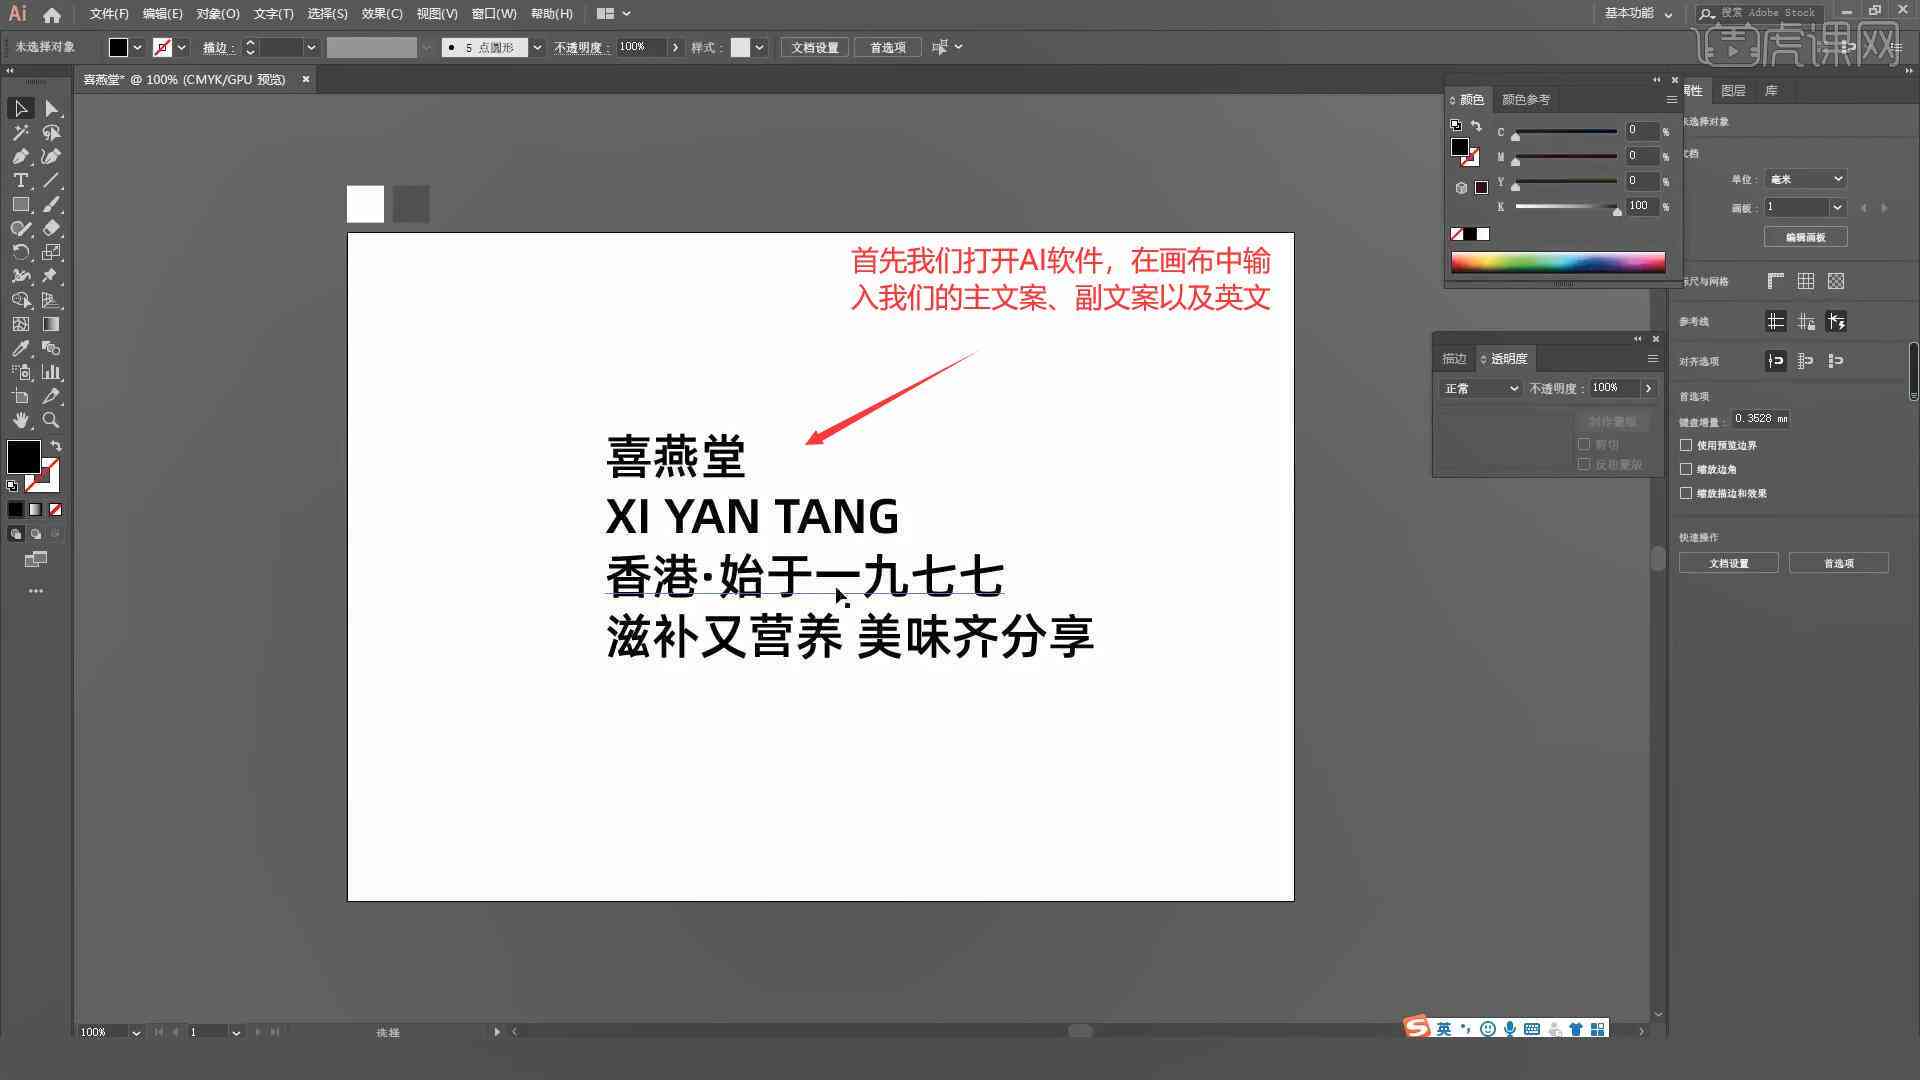Select the Type tool
Image resolution: width=1920 pixels, height=1080 pixels.
coord(20,181)
